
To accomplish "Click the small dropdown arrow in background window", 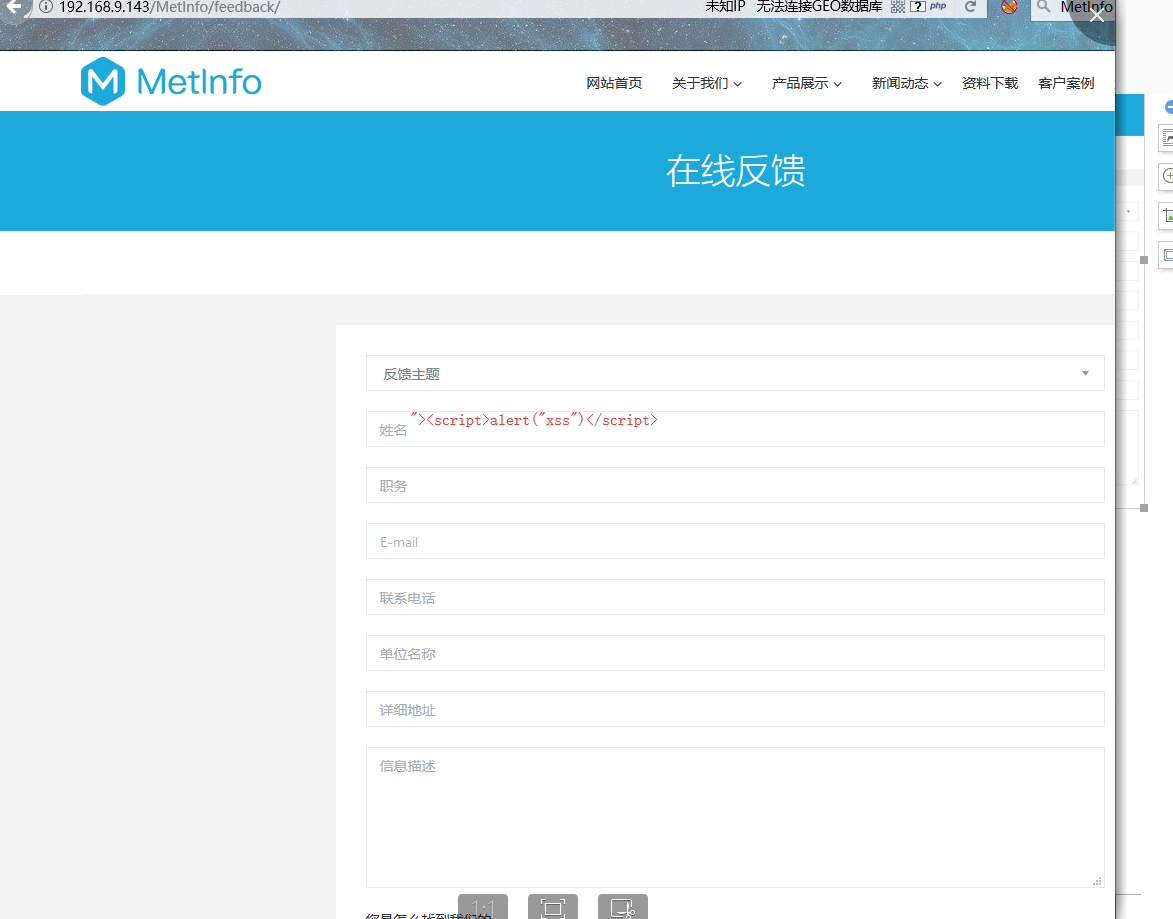I will tap(1128, 212).
